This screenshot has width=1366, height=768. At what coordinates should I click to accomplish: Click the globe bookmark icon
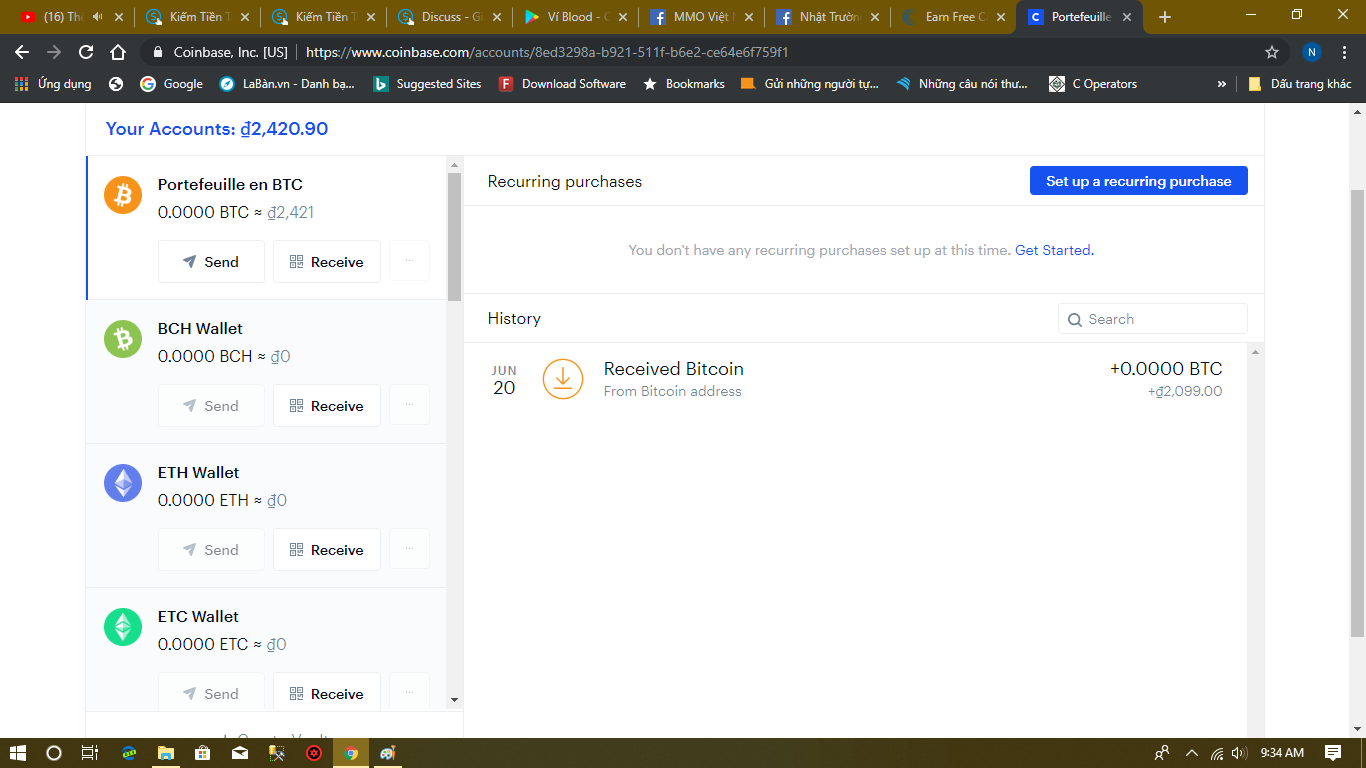[116, 84]
